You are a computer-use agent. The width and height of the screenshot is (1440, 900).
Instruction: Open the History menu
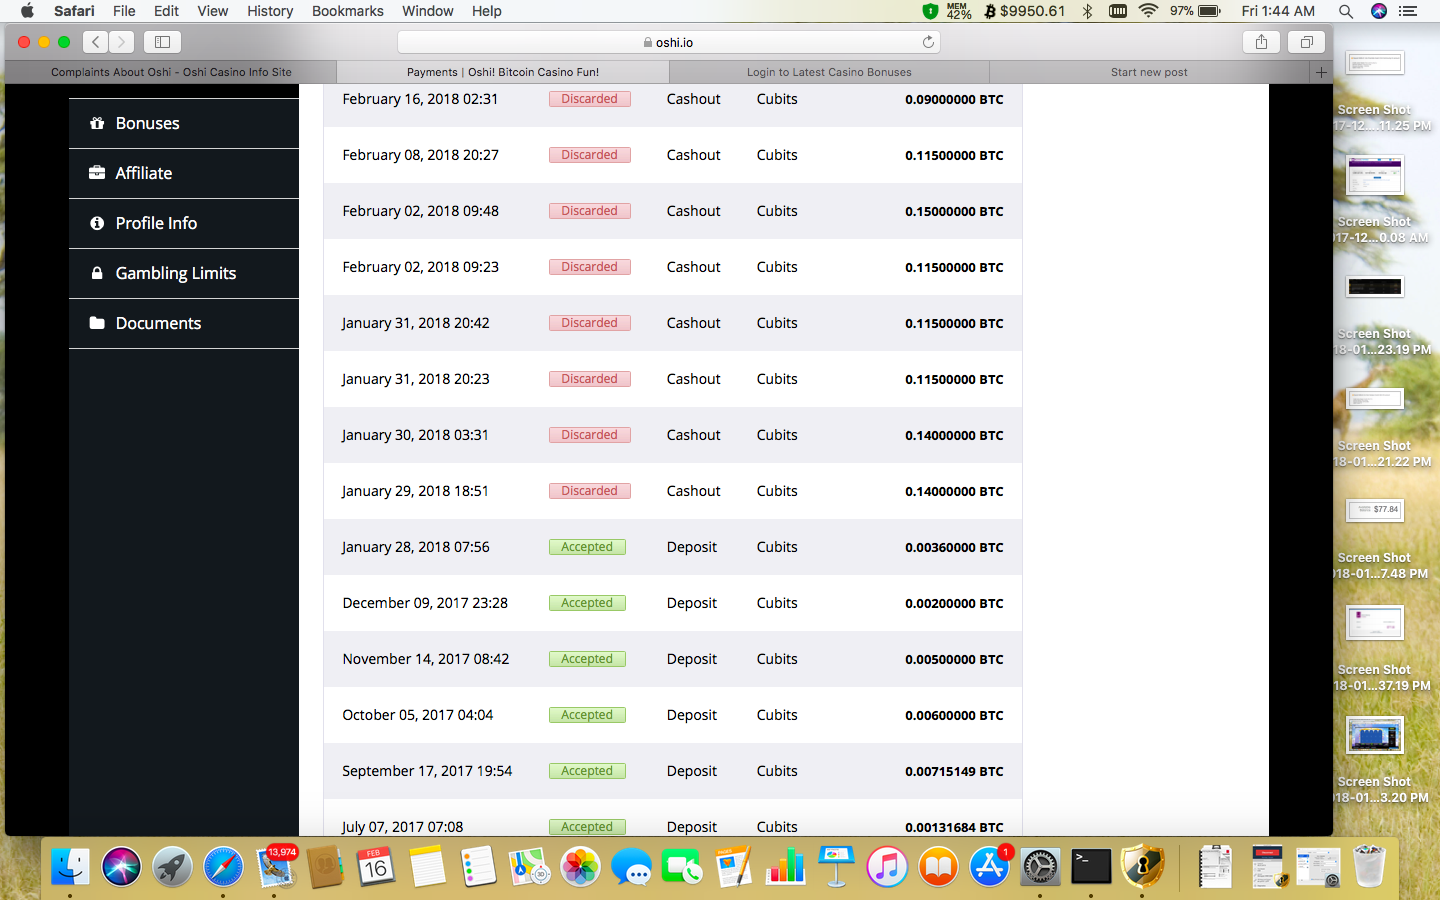tap(270, 11)
